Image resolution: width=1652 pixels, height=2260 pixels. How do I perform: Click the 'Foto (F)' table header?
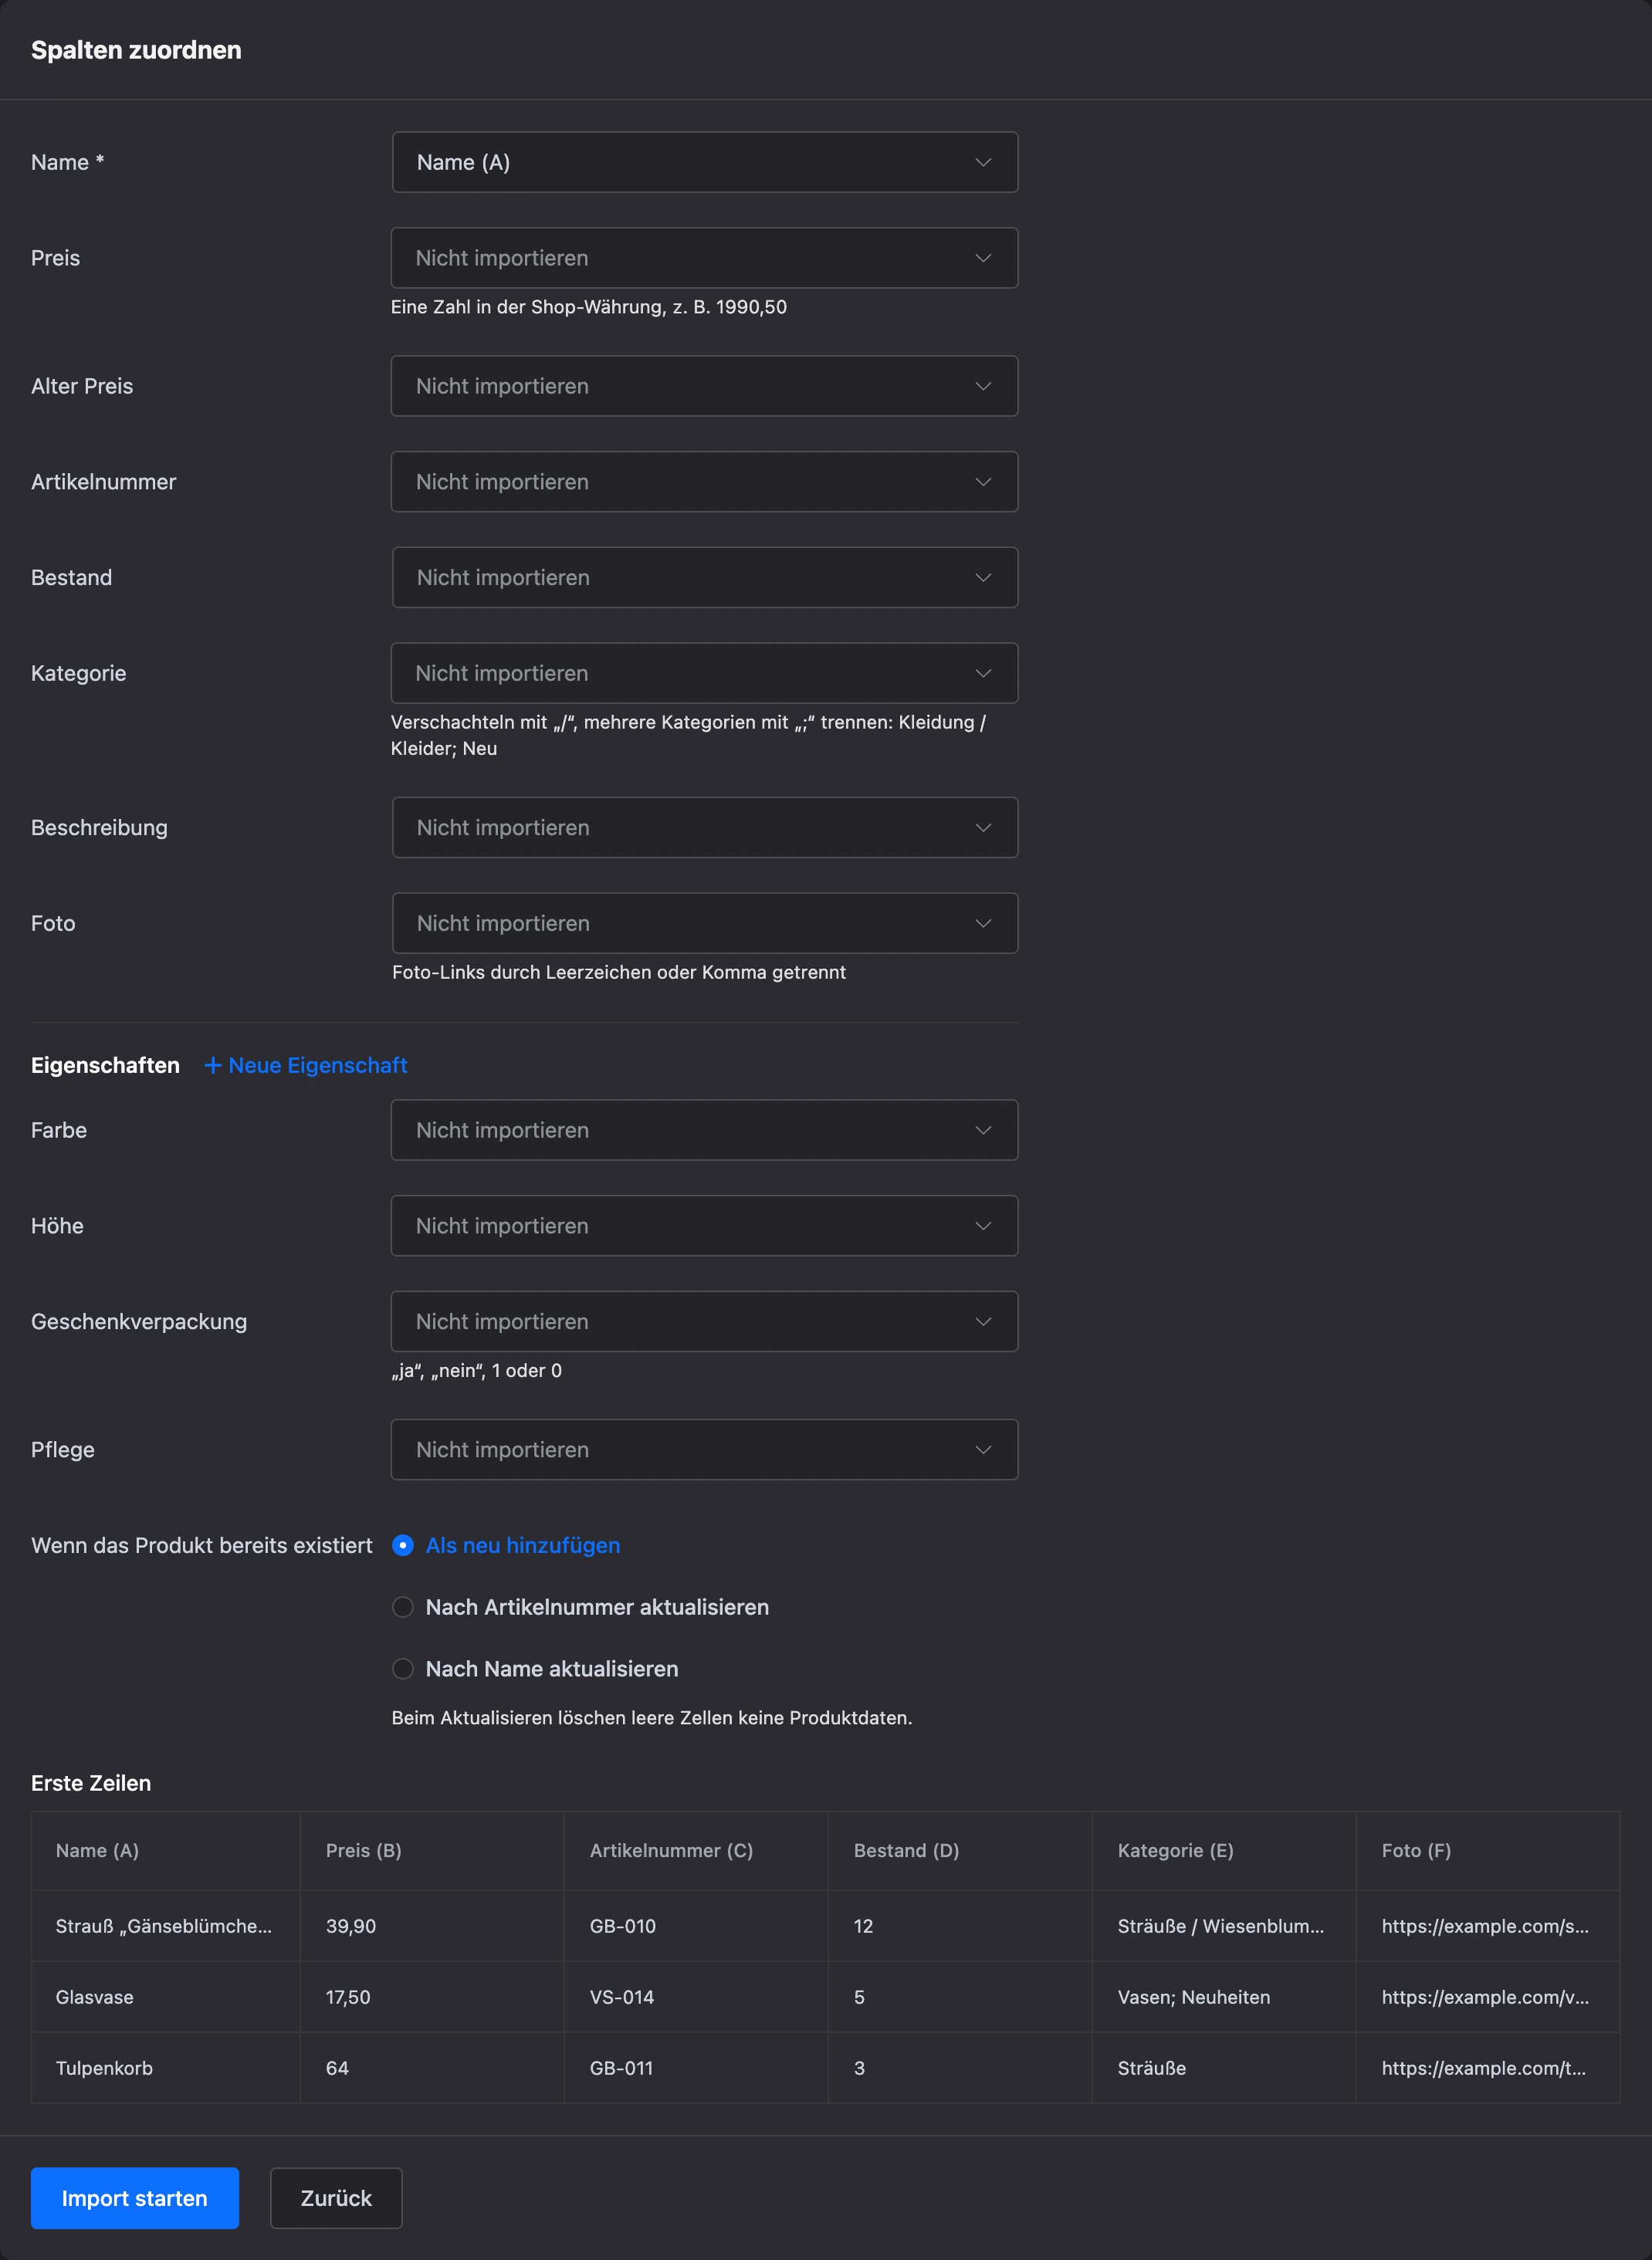(x=1488, y=1851)
